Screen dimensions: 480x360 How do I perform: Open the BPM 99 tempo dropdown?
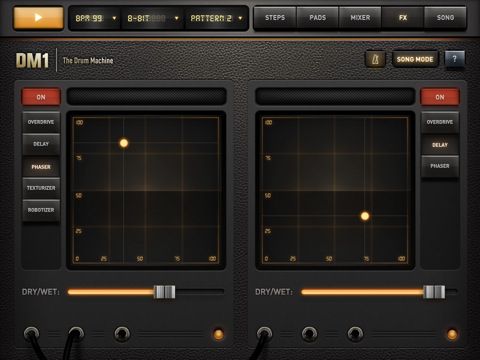tap(95, 18)
